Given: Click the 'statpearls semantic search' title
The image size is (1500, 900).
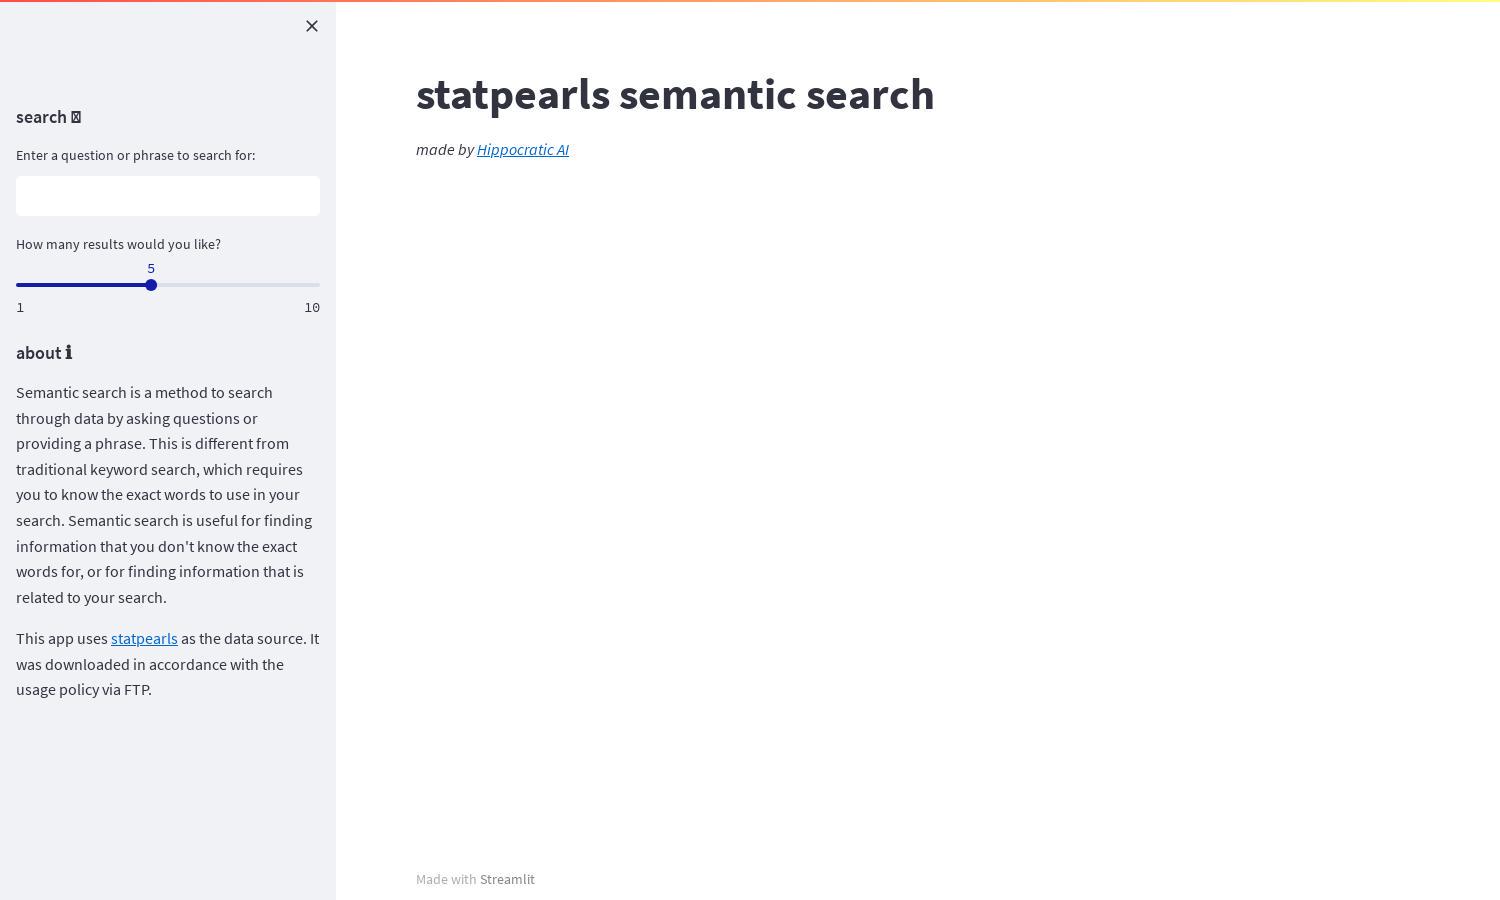Looking at the screenshot, I should click(x=675, y=94).
